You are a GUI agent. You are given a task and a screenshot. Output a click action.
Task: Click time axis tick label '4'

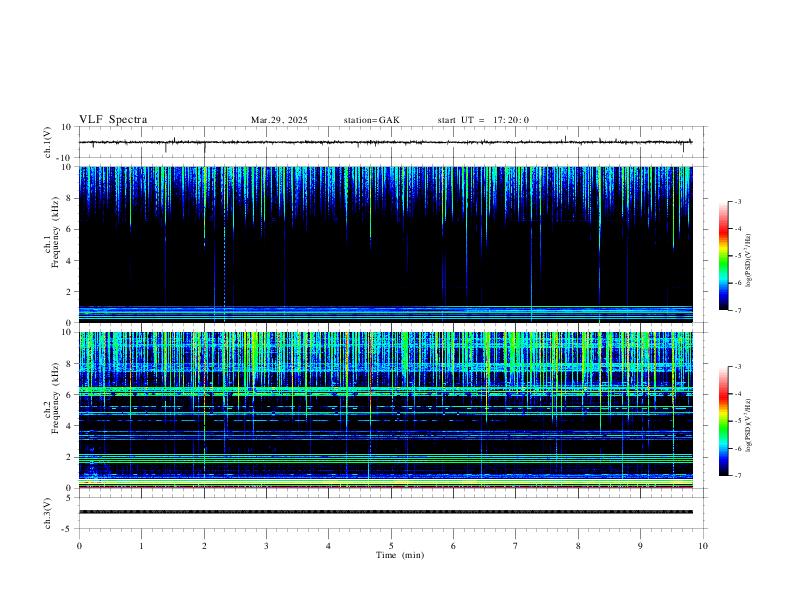pyautogui.click(x=329, y=546)
